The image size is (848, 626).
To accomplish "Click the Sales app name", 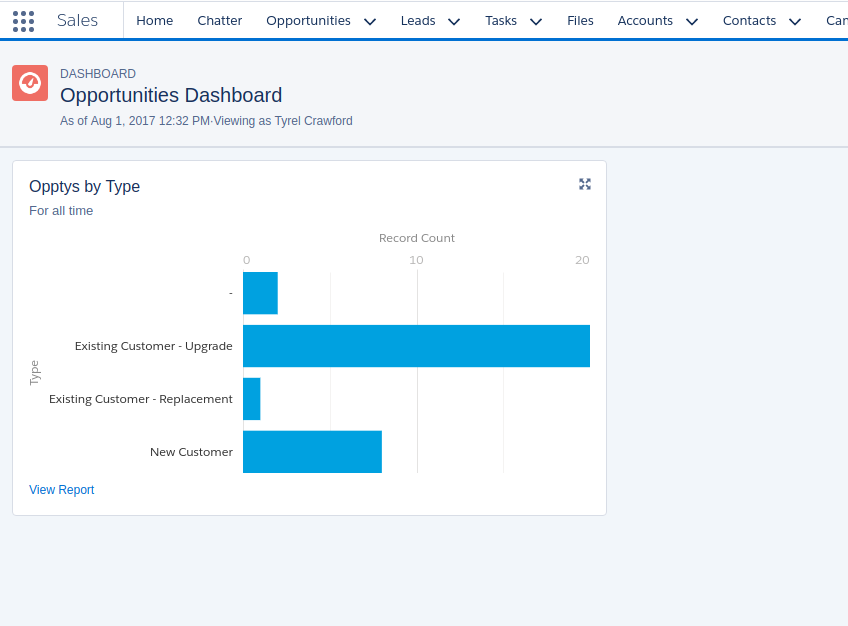I will pos(77,20).
